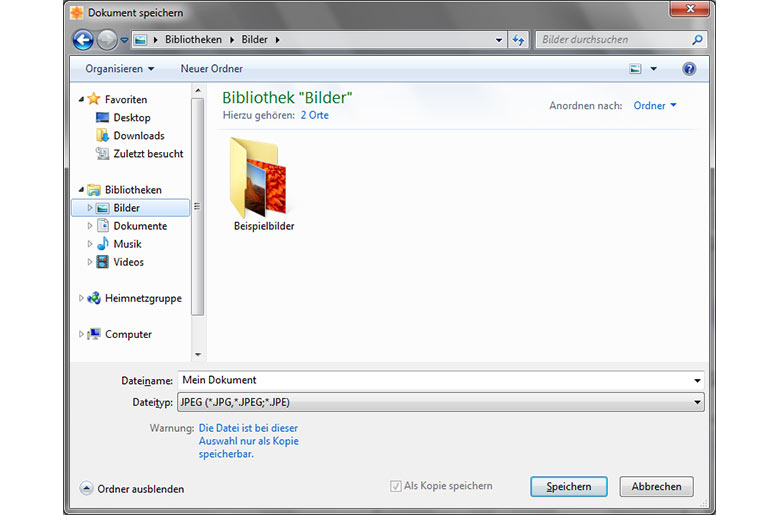Expand the Dokumente library node
The height and width of the screenshot is (515, 780).
point(90,225)
